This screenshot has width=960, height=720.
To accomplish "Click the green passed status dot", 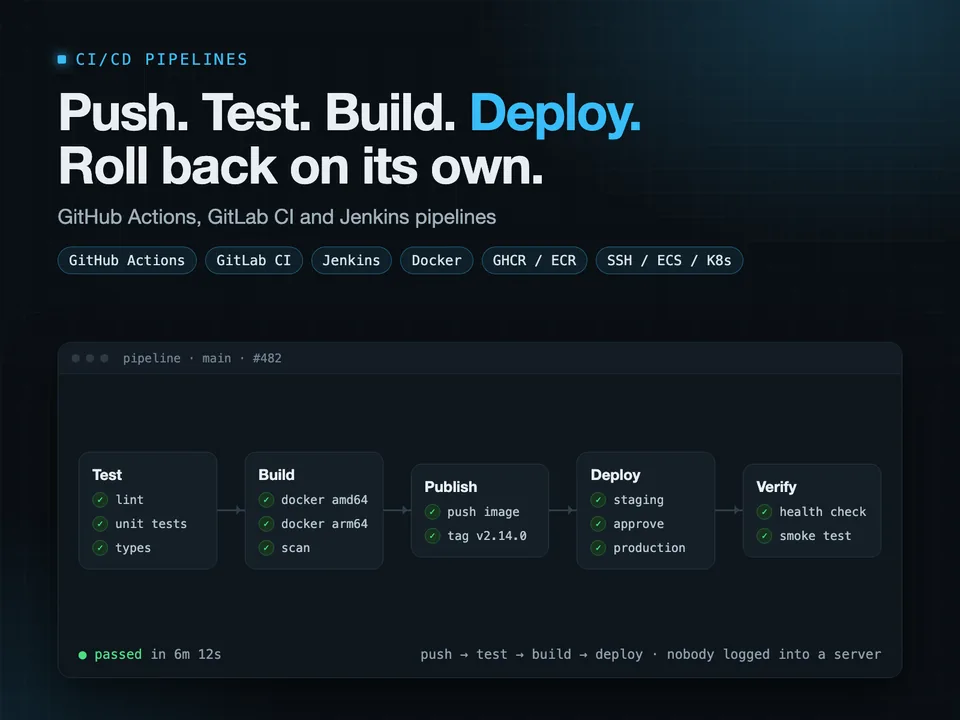I will click(83, 655).
